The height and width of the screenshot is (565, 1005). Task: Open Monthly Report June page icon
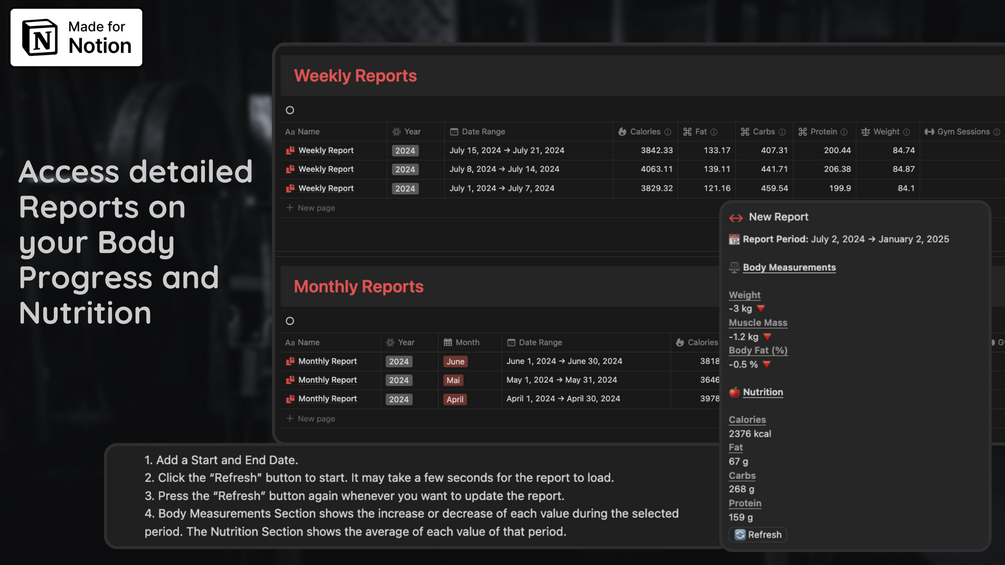290,361
